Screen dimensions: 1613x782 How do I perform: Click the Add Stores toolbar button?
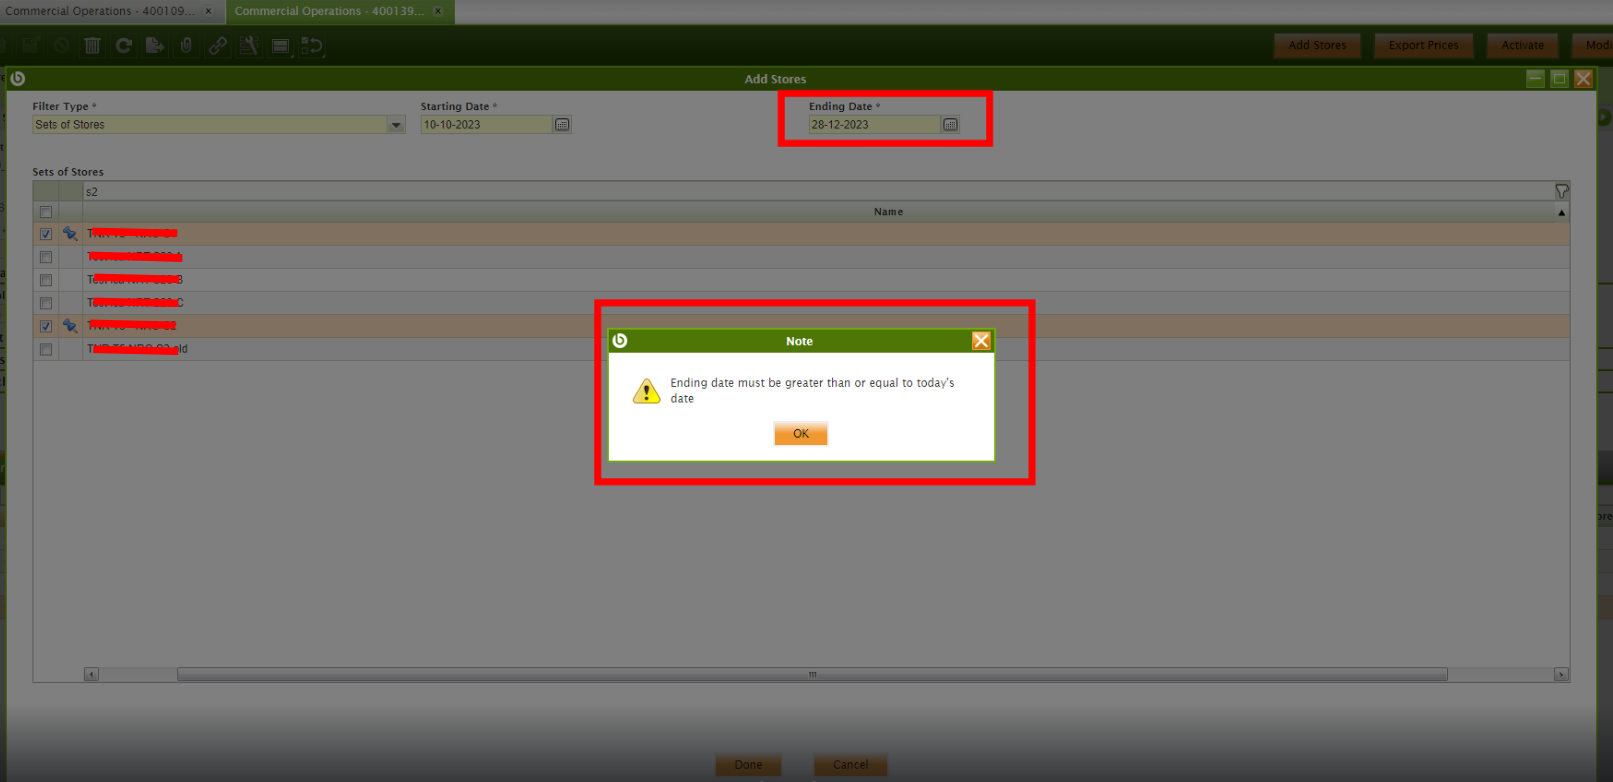1317,45
